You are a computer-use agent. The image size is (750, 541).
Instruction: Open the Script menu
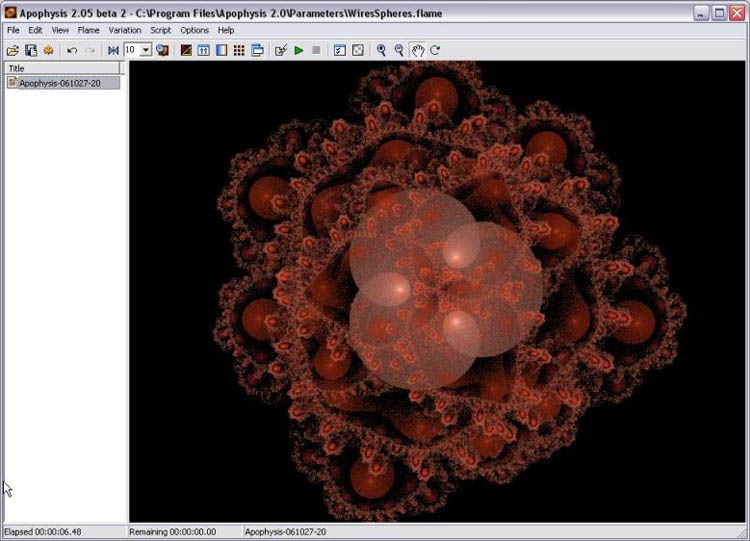pyautogui.click(x=160, y=30)
